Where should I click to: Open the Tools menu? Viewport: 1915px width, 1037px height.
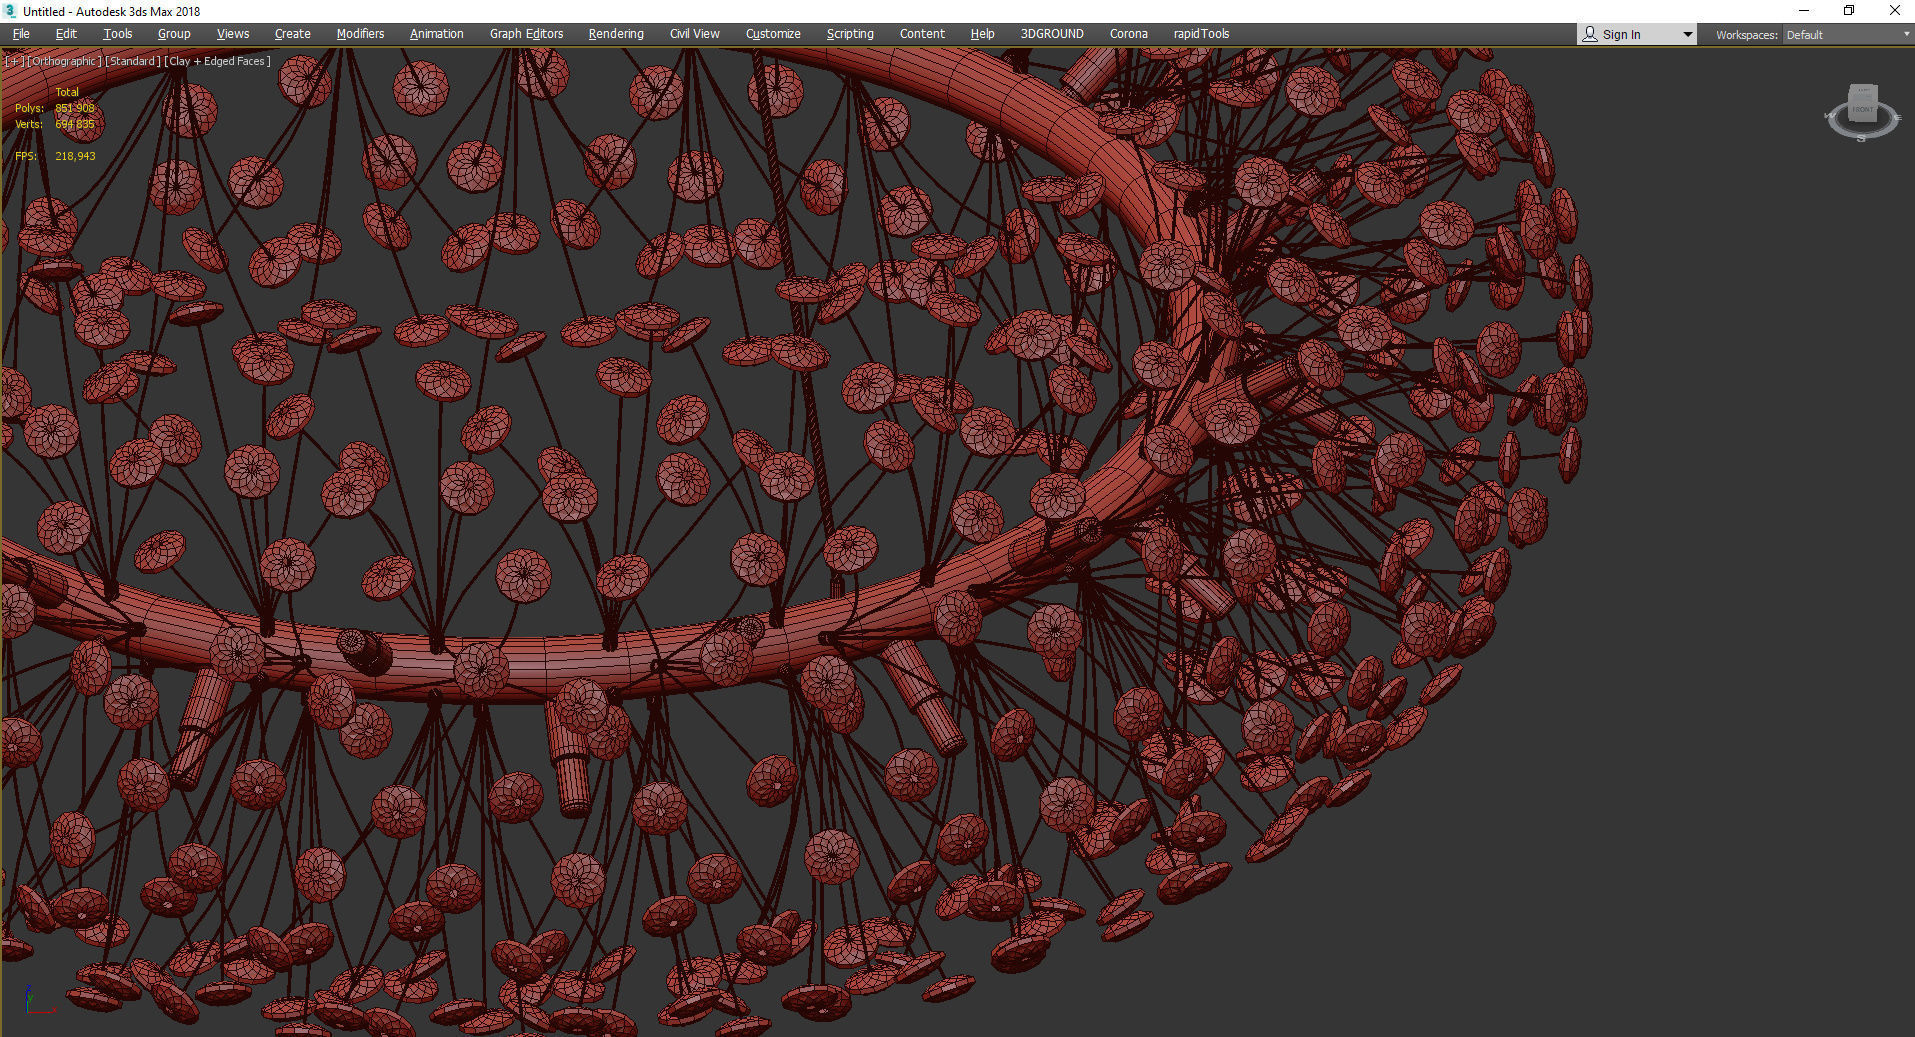click(x=118, y=34)
